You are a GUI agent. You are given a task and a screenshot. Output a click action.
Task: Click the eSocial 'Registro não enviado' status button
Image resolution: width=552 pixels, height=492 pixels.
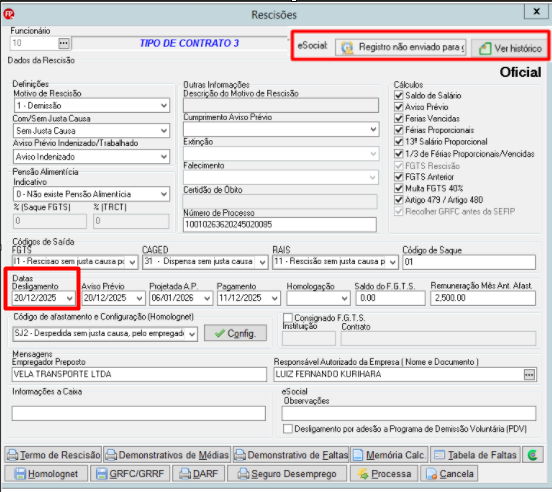click(401, 47)
